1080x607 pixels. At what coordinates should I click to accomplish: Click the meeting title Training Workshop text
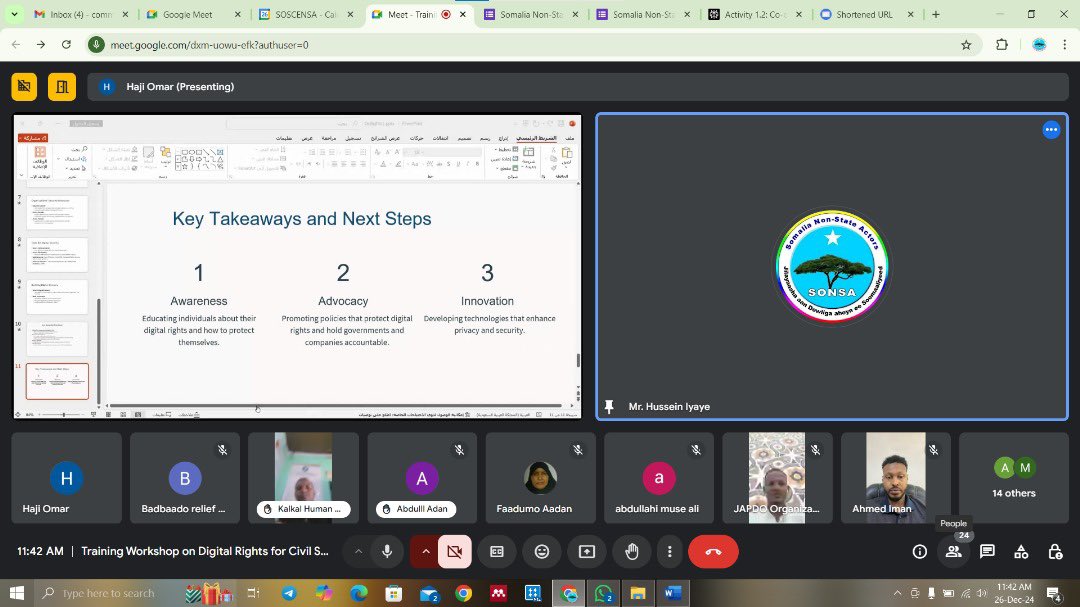pyautogui.click(x=205, y=551)
